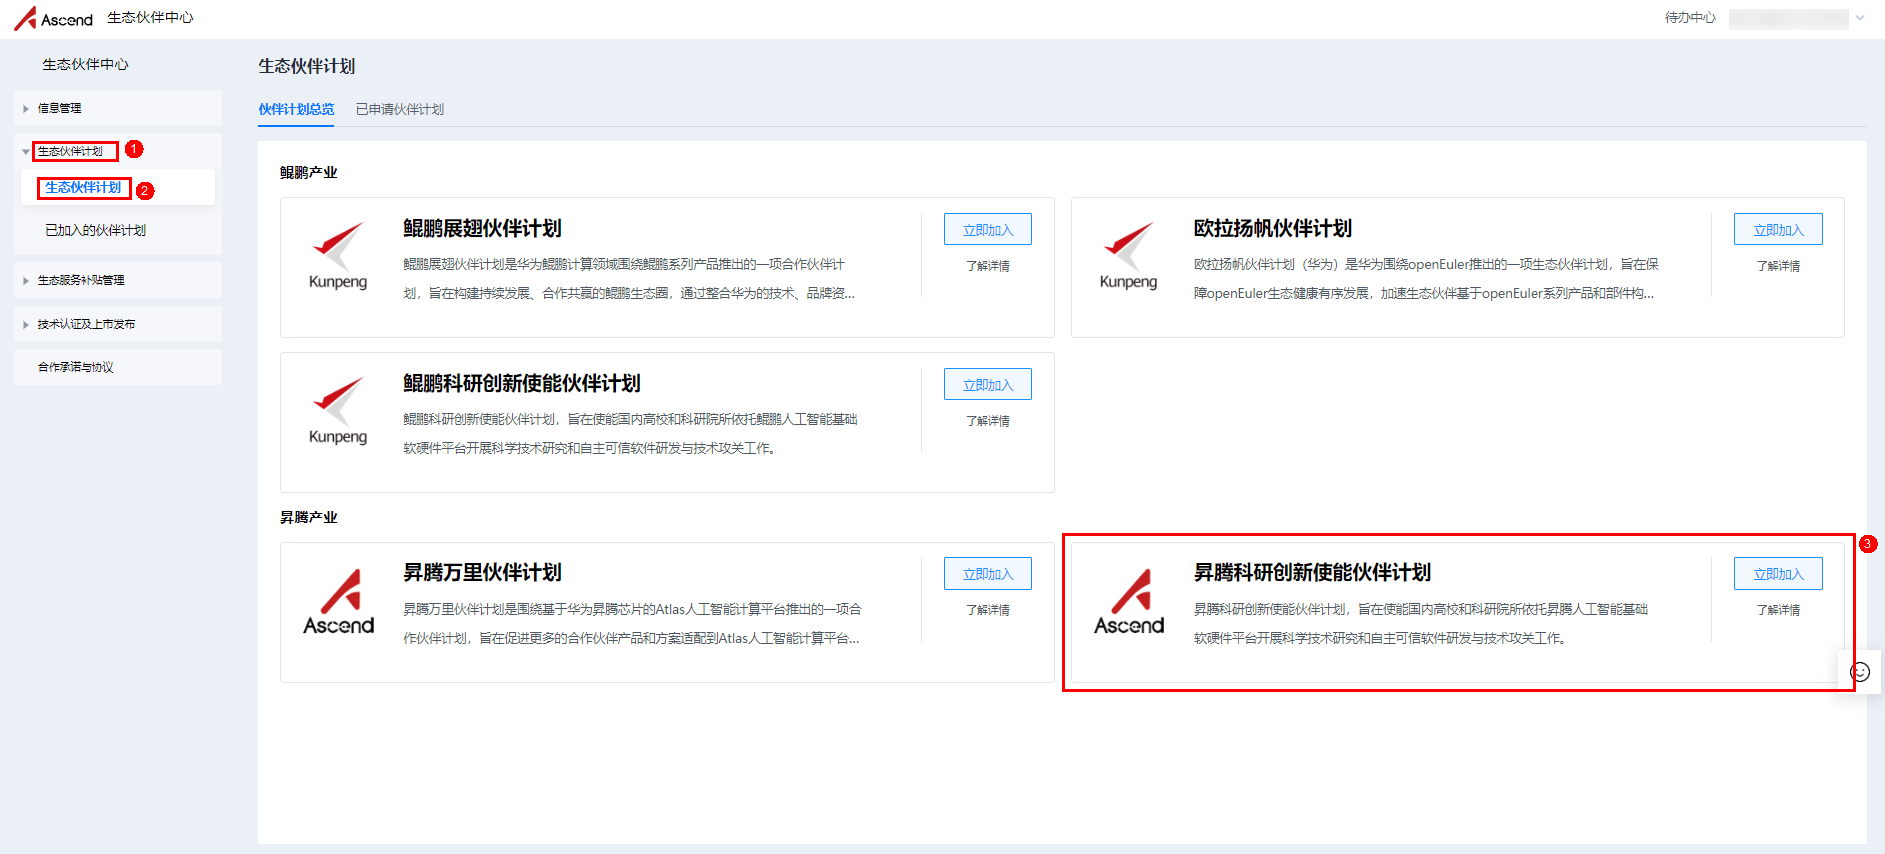
Task: Open the smiley feedback icon
Action: [x=1860, y=672]
